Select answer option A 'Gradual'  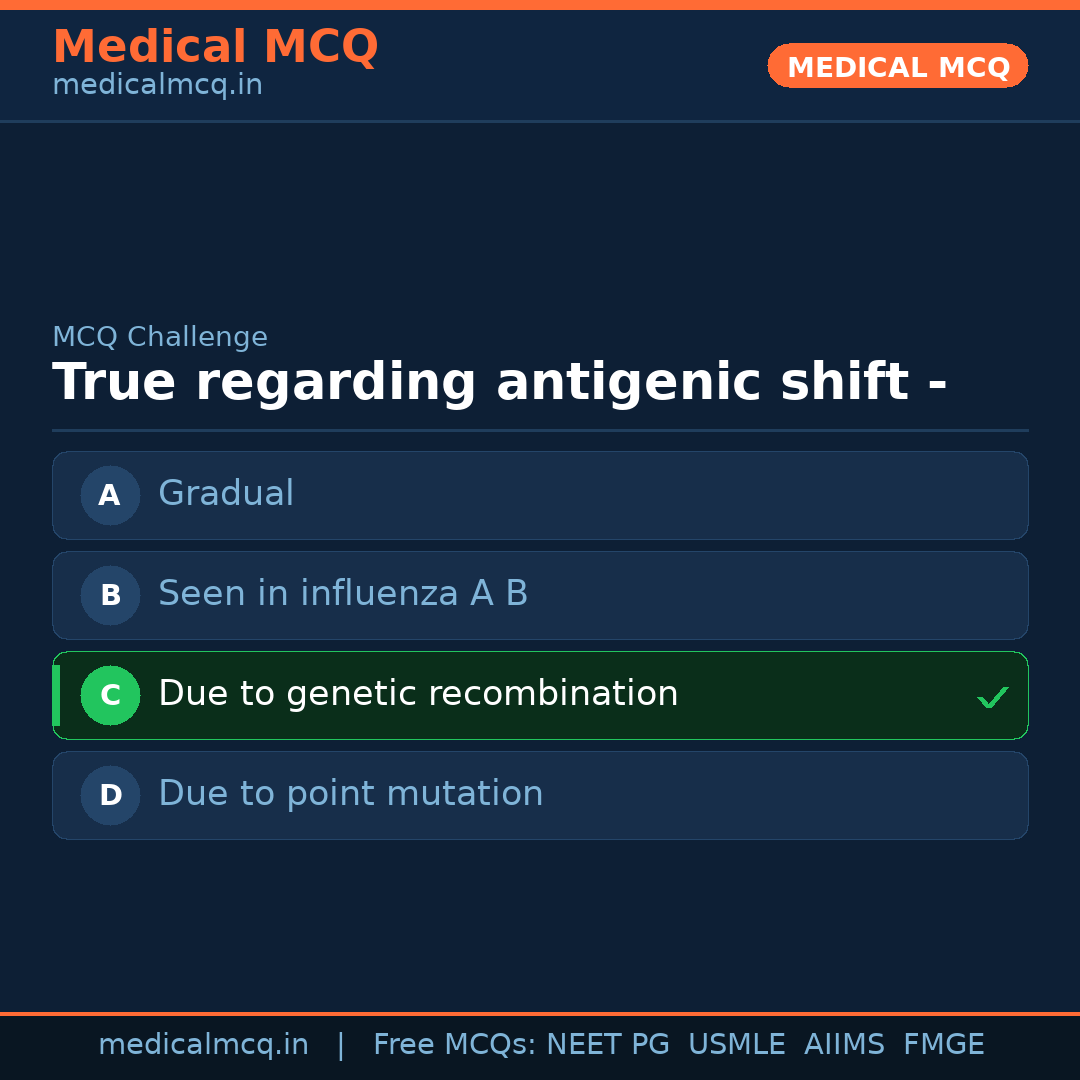[x=540, y=495]
